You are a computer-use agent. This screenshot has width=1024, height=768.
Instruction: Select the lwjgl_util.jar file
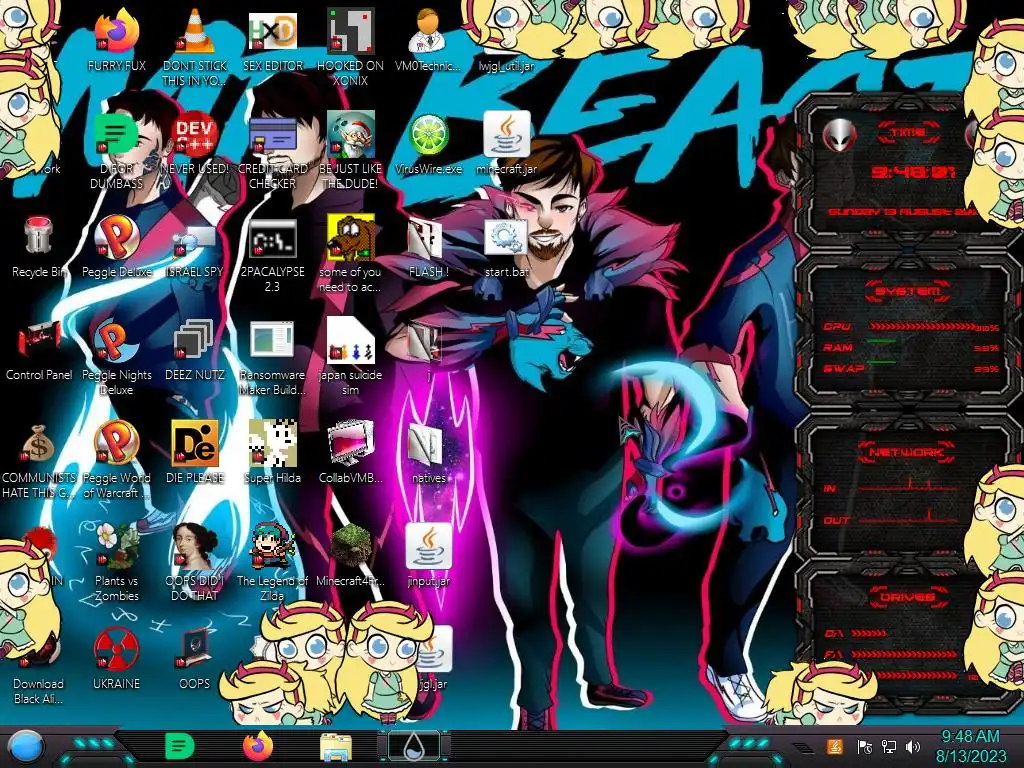tap(506, 66)
